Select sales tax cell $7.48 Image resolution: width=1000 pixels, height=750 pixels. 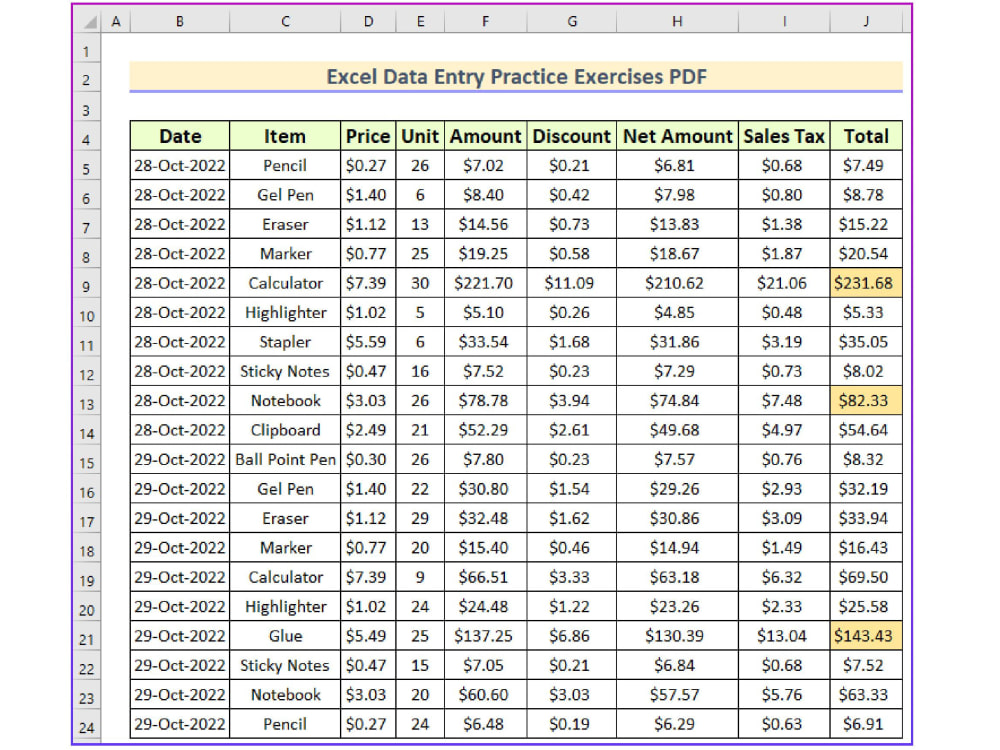tap(784, 401)
